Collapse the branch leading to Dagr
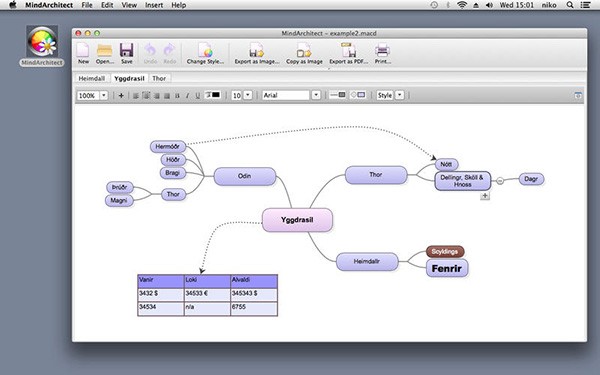Image resolution: width=600 pixels, height=375 pixels. (500, 181)
